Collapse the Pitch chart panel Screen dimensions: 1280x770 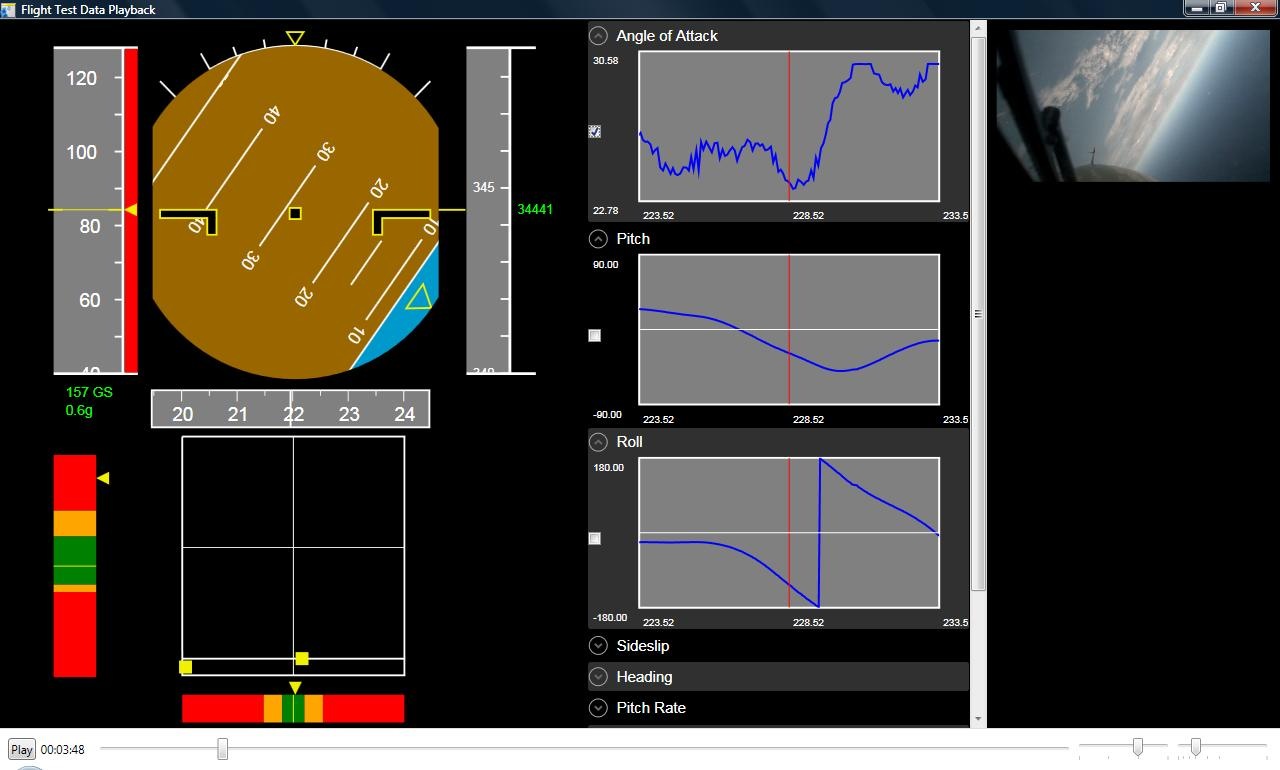pyautogui.click(x=598, y=239)
